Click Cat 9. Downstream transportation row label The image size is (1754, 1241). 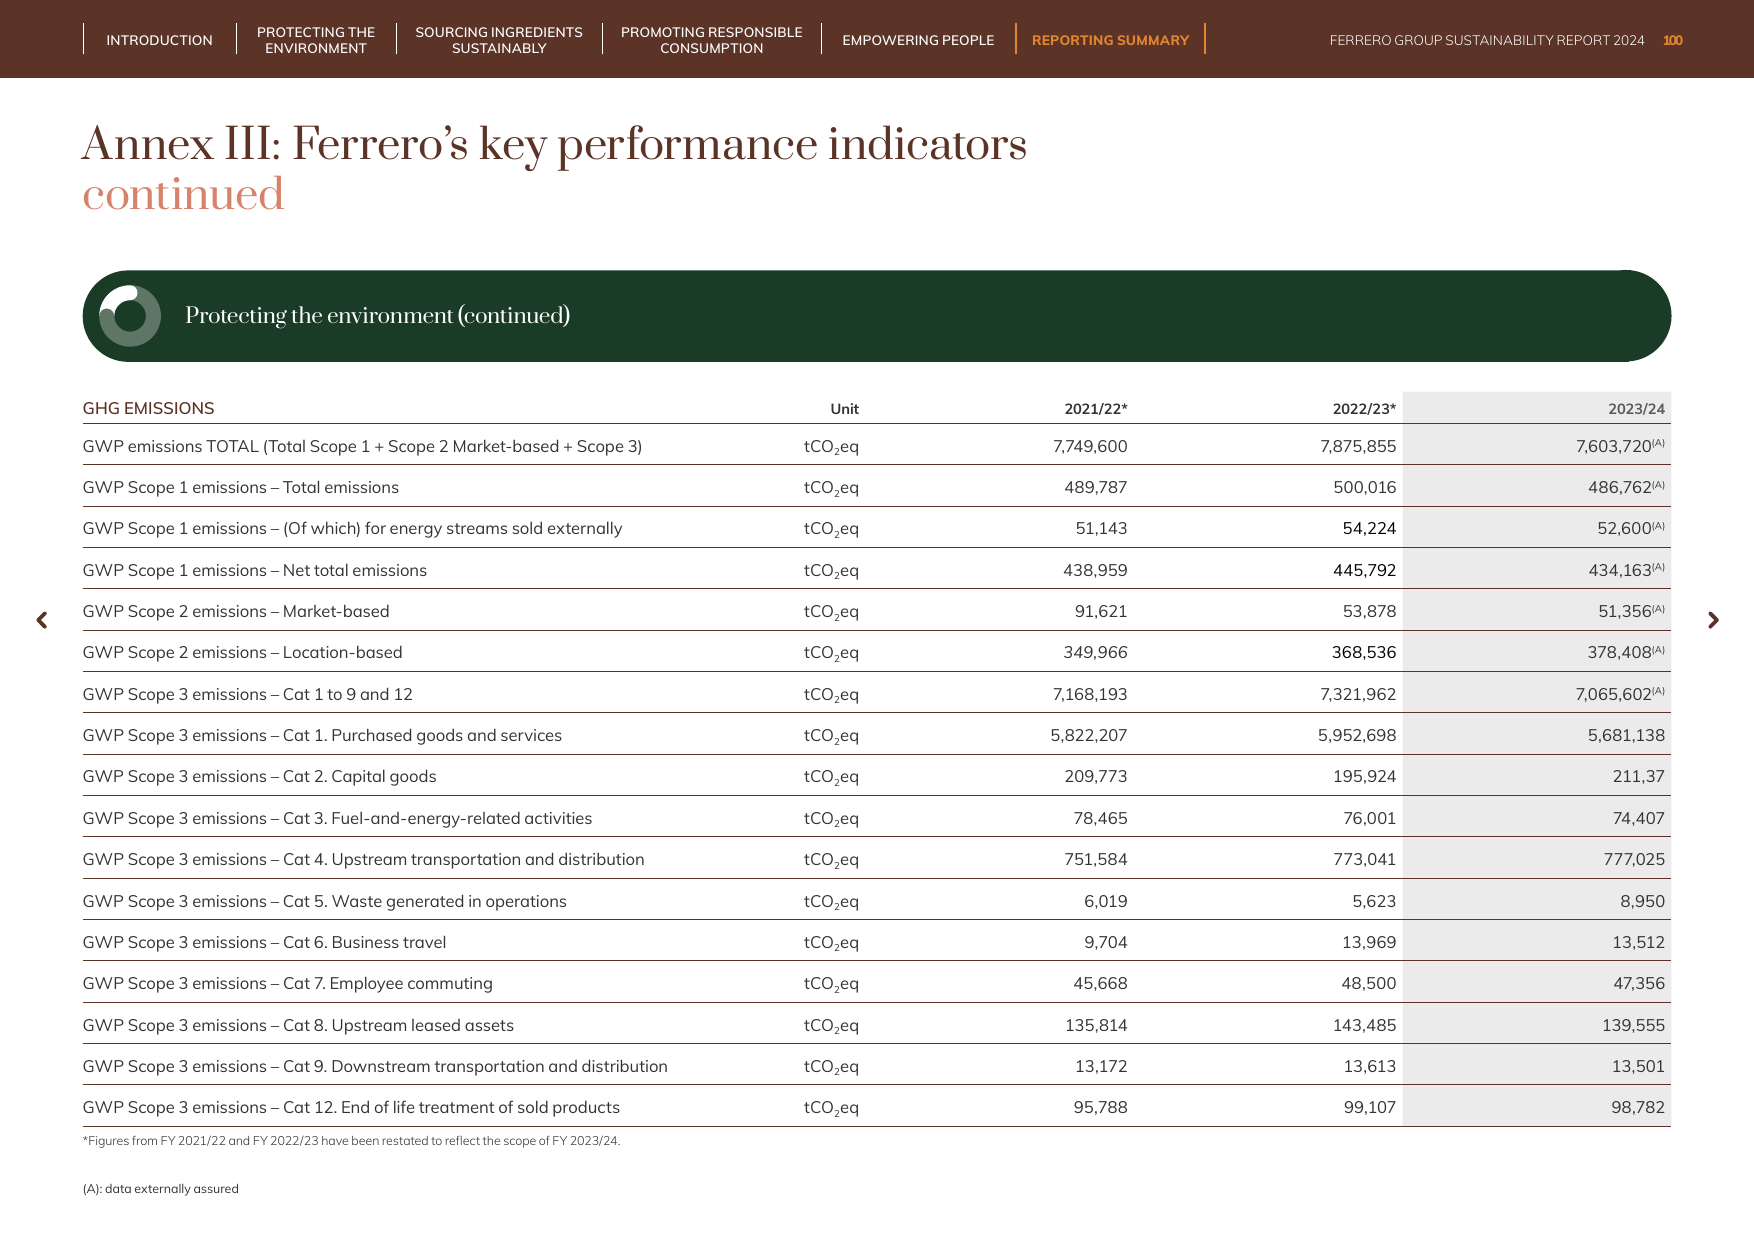coord(375,1066)
